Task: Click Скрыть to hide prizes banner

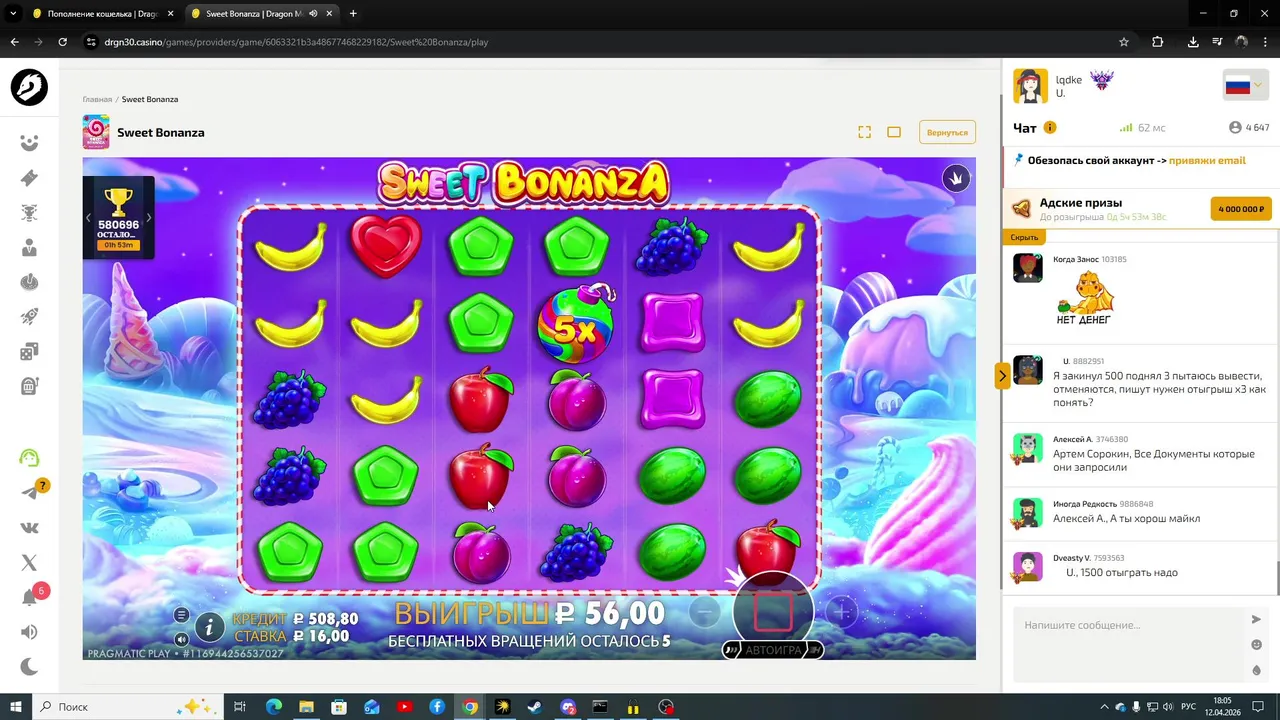Action: click(x=1024, y=237)
